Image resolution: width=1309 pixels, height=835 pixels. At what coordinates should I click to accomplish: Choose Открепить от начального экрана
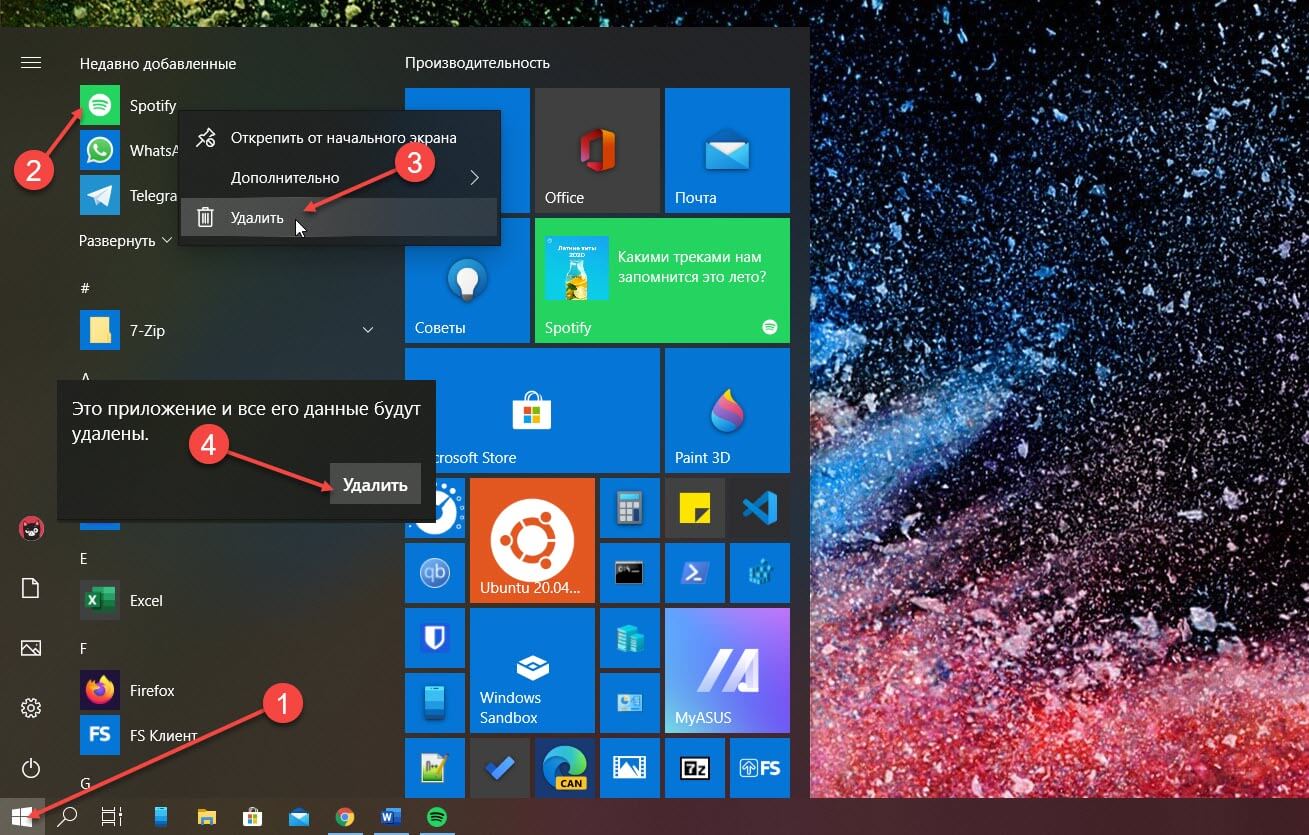pos(339,138)
